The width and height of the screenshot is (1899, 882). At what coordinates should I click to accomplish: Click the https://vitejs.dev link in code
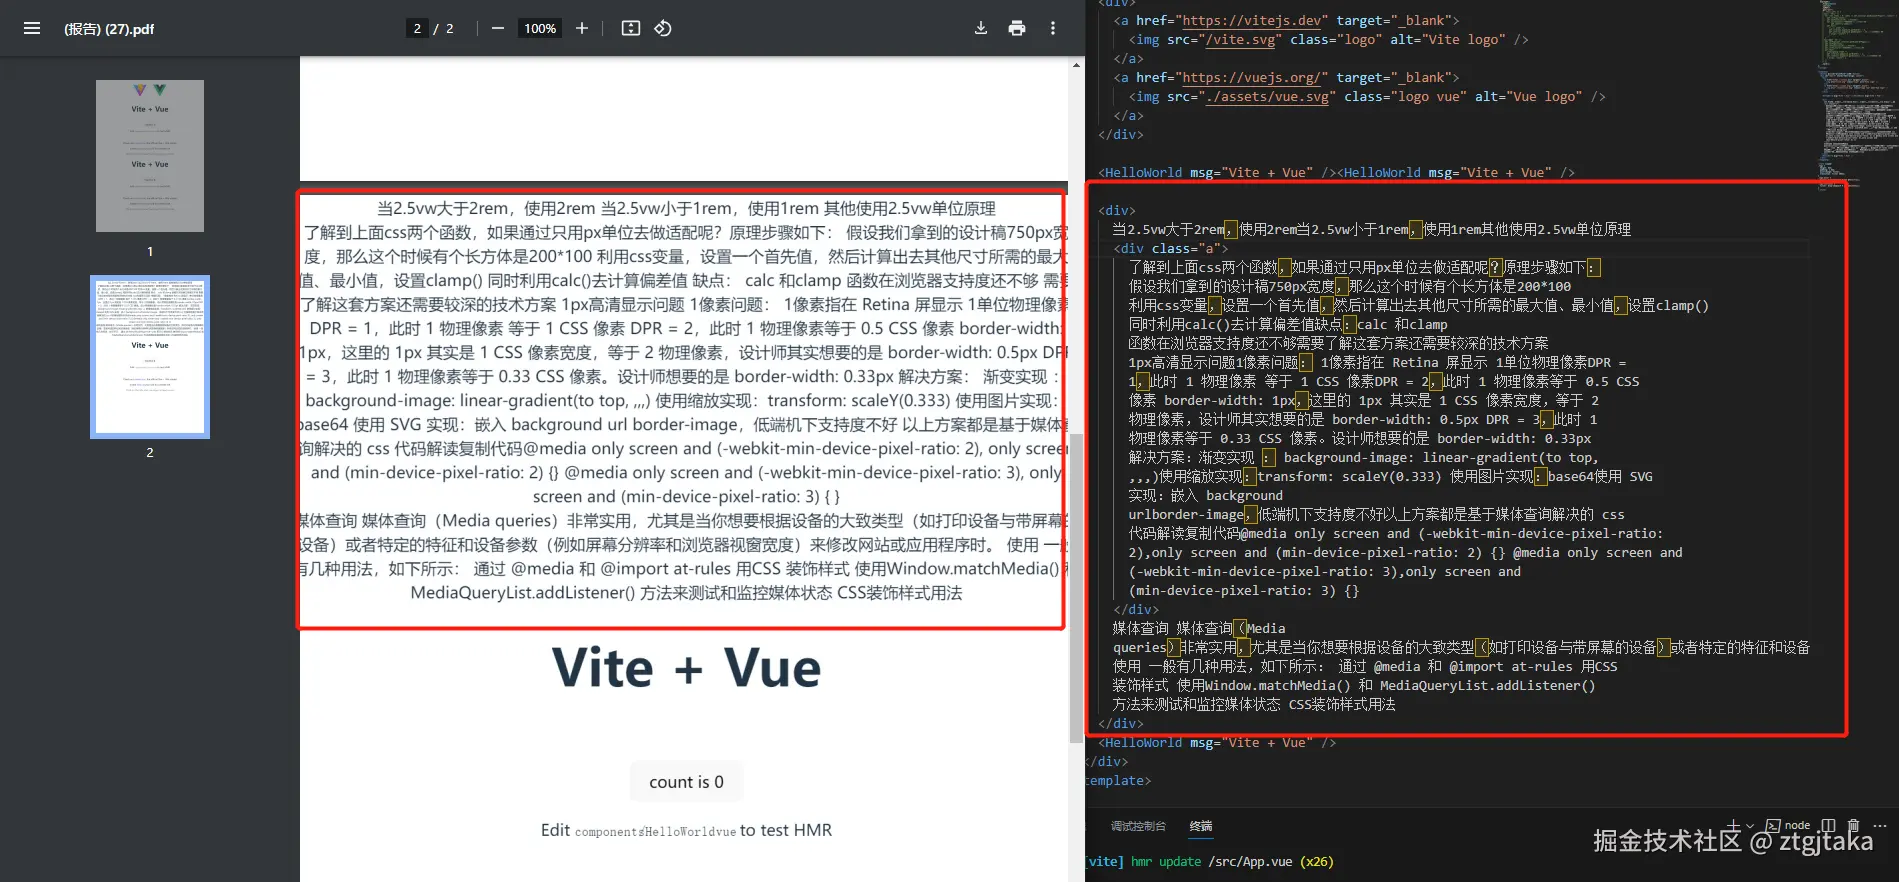coord(1254,20)
